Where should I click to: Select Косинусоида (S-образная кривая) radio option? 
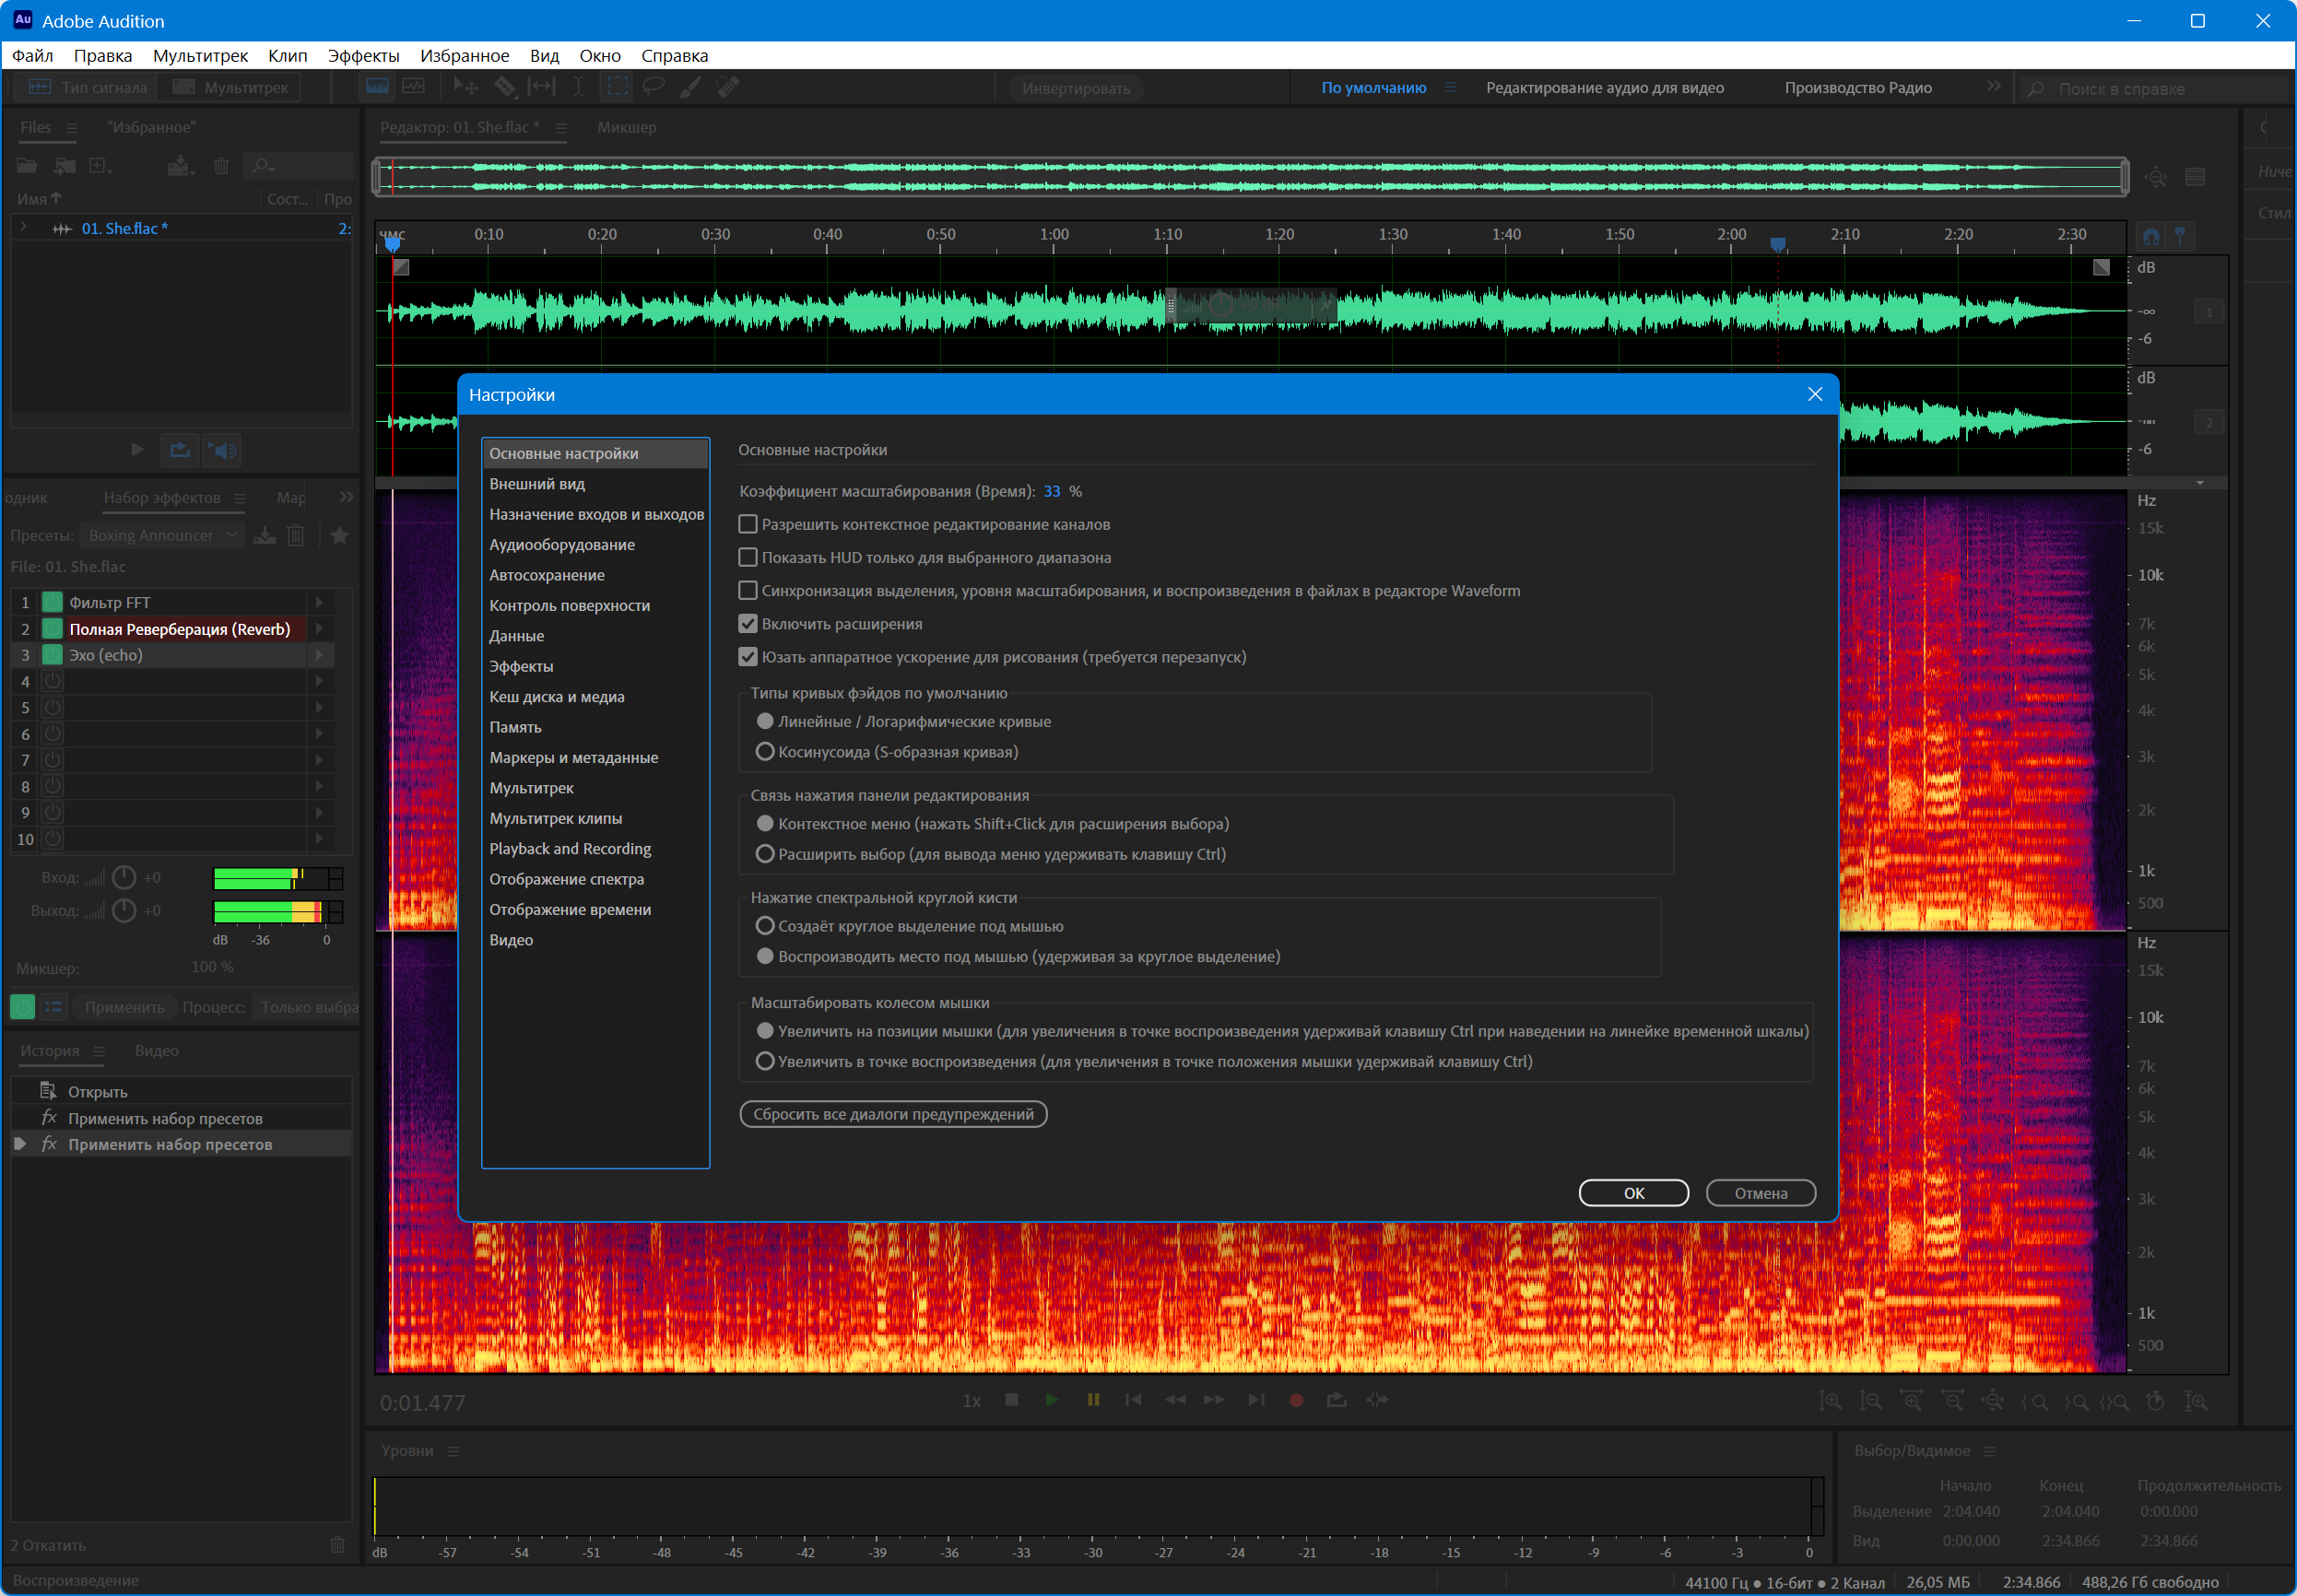(x=765, y=751)
